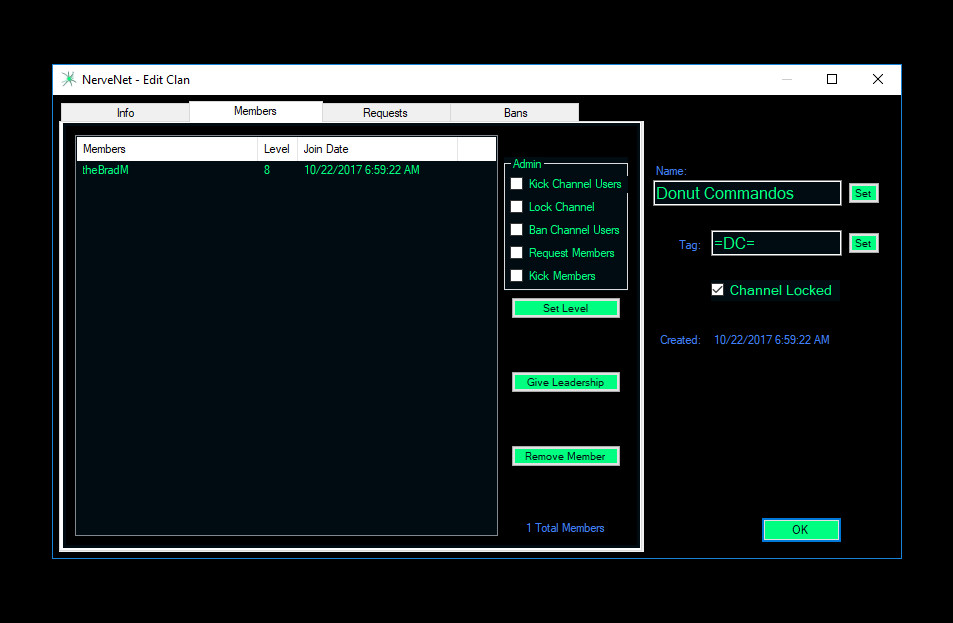The width and height of the screenshot is (953, 623).
Task: Click the NerveNet app icon in title bar
Action: 68,80
